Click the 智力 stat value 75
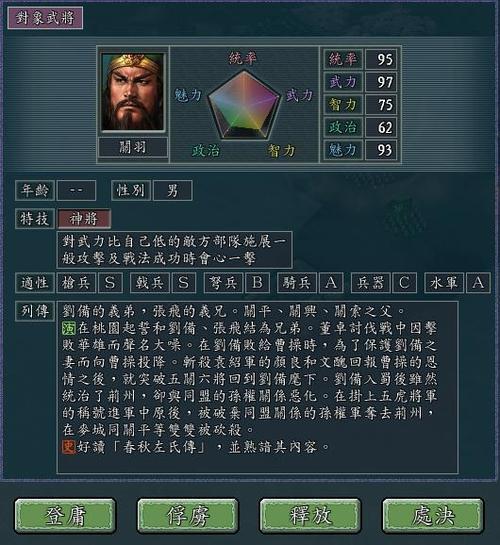Viewport: 500px width, 545px height. [x=381, y=105]
